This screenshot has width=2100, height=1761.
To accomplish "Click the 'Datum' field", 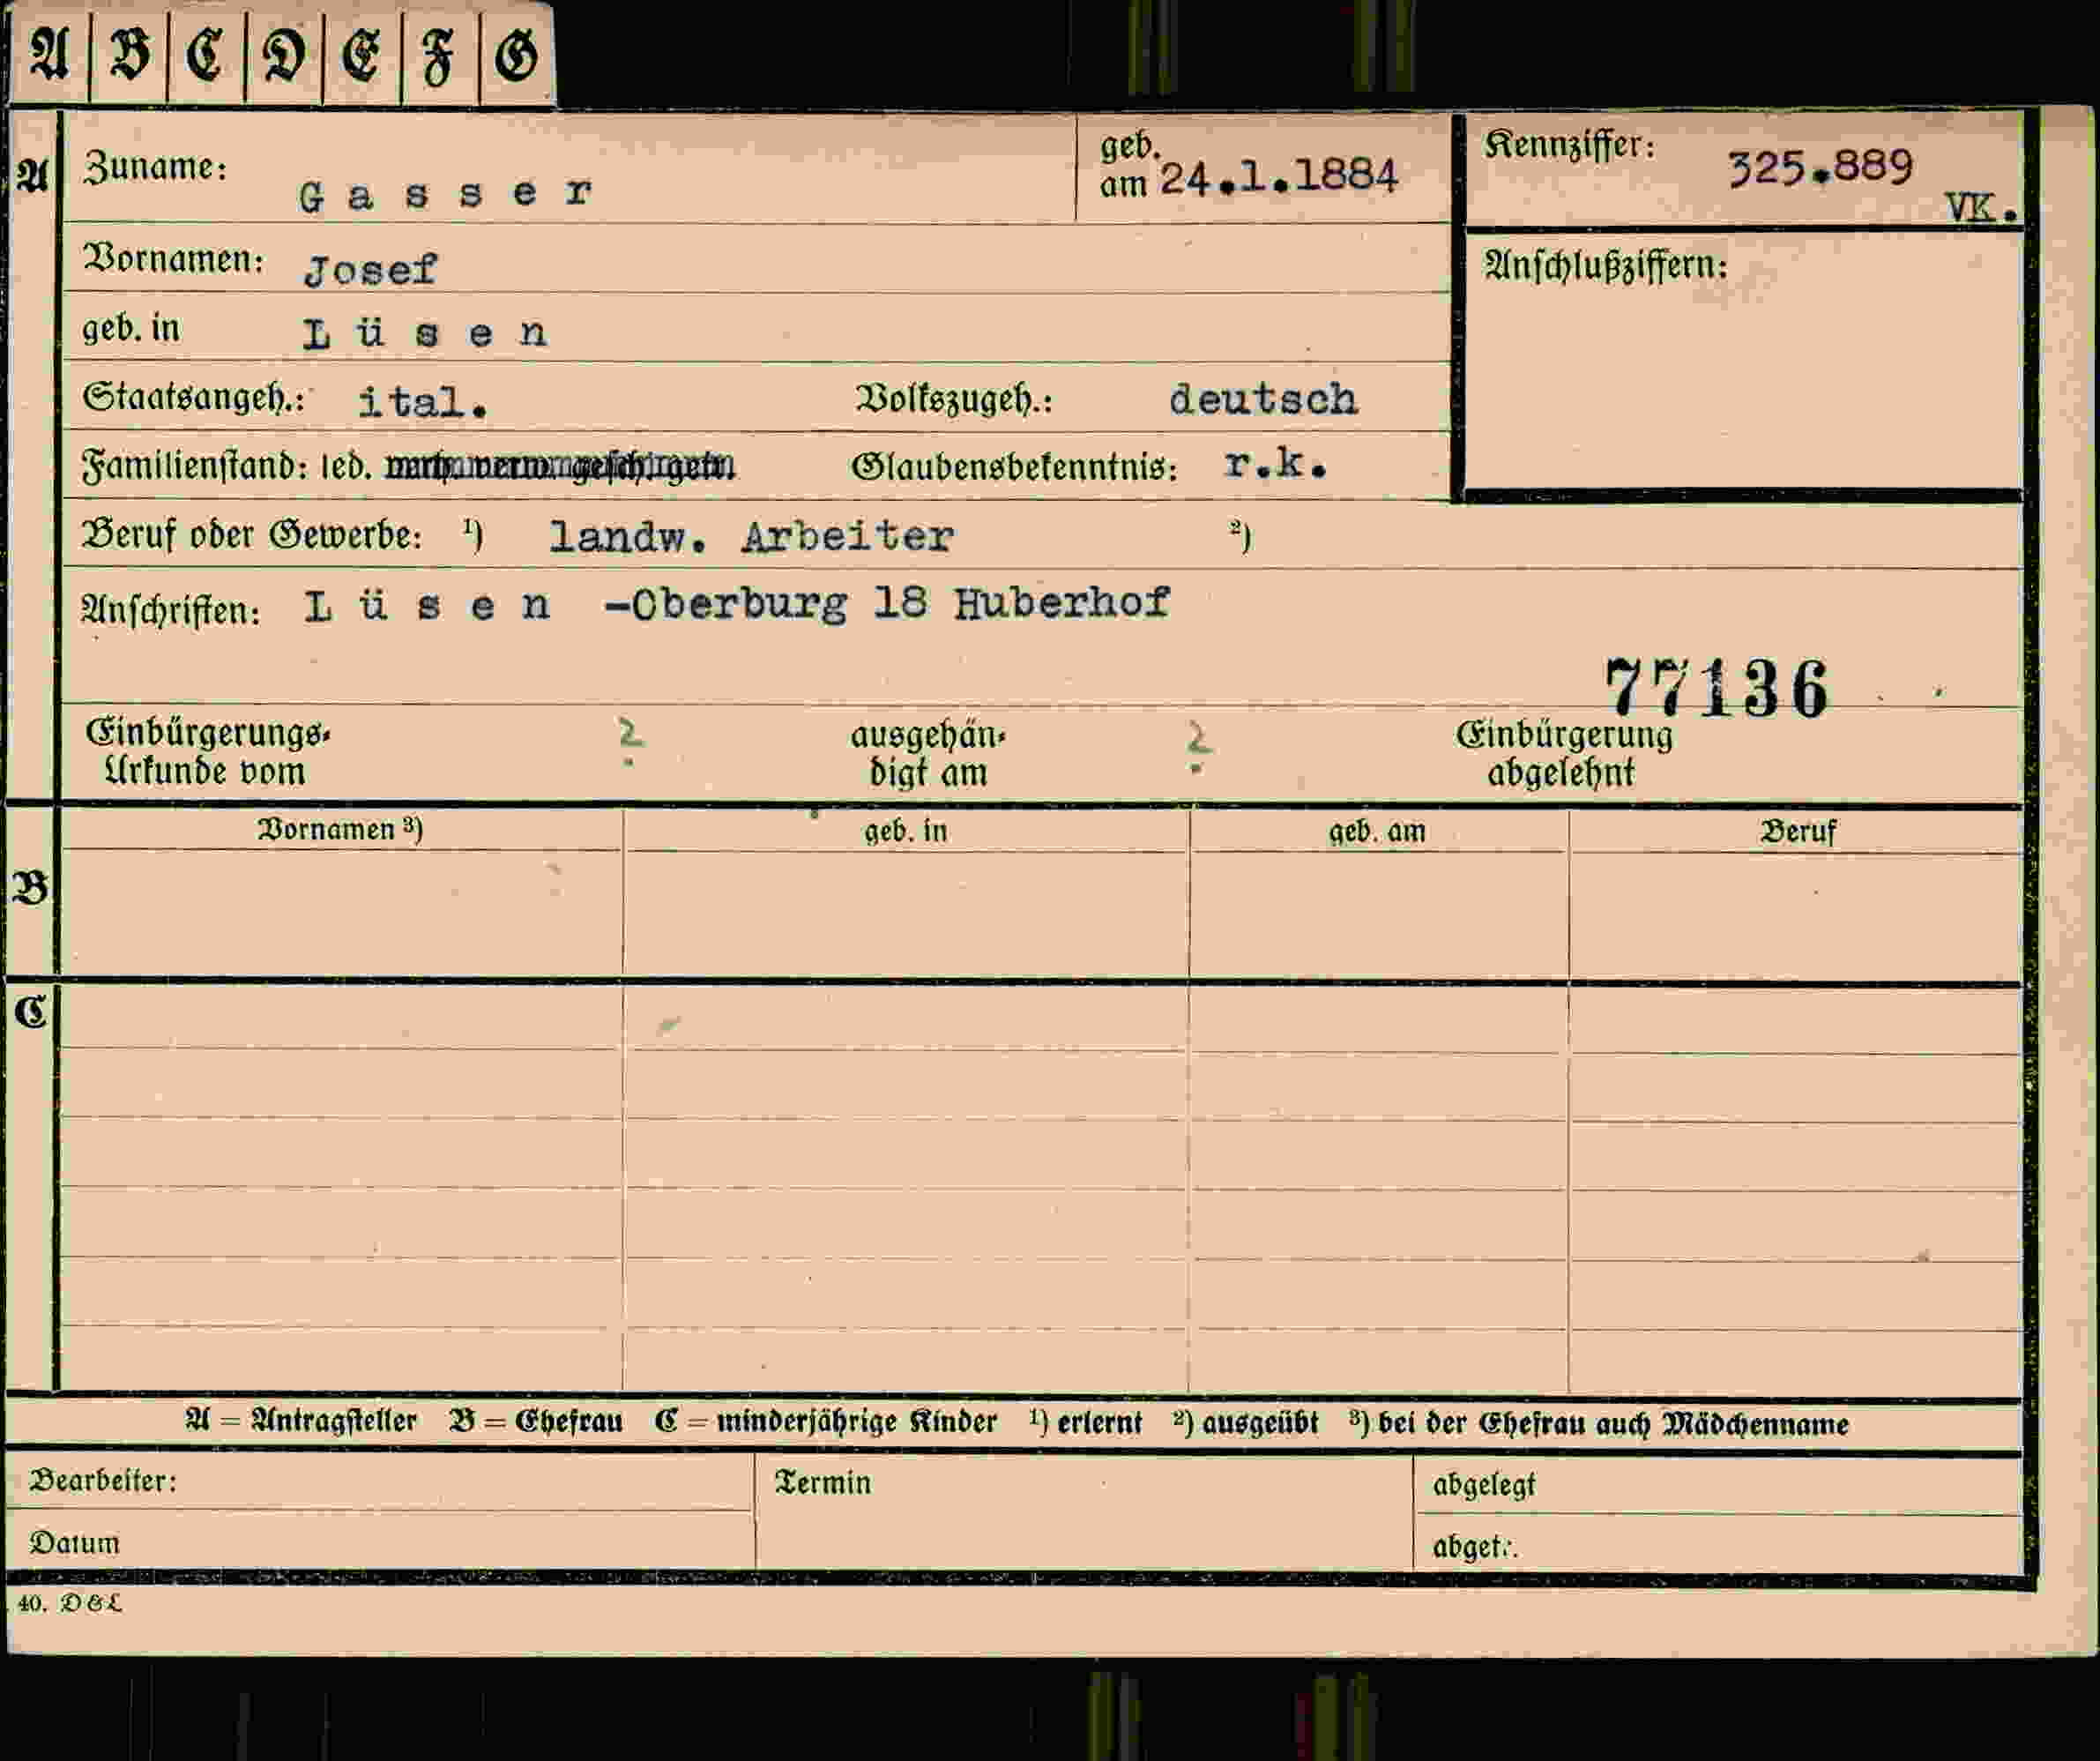I will tap(380, 1543).
